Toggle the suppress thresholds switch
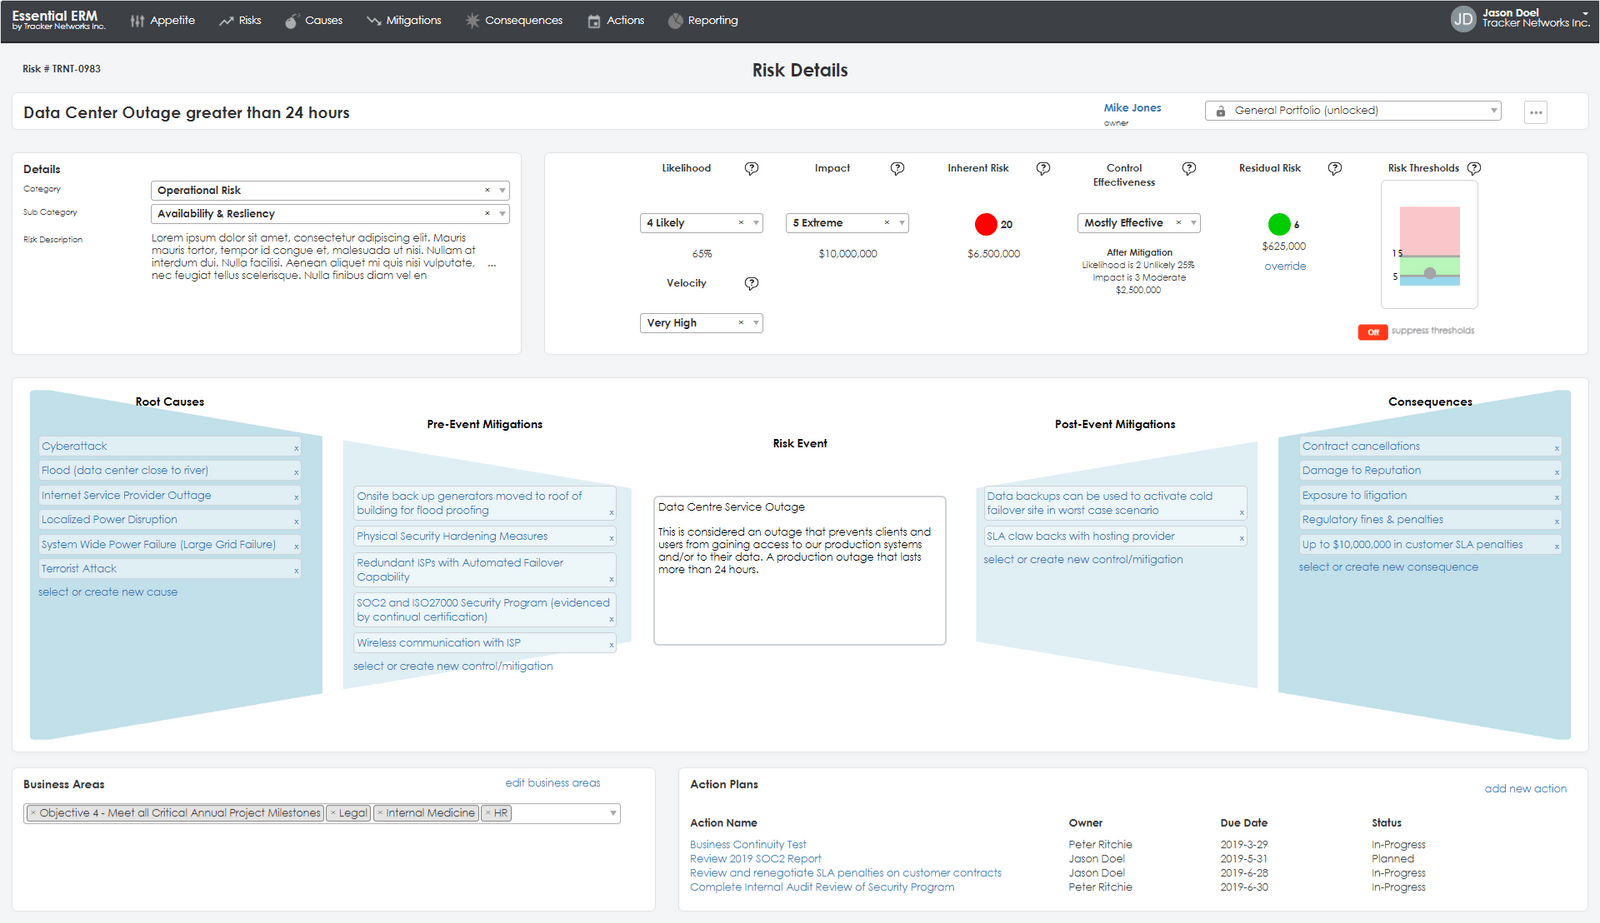The image size is (1600, 923). (x=1373, y=331)
